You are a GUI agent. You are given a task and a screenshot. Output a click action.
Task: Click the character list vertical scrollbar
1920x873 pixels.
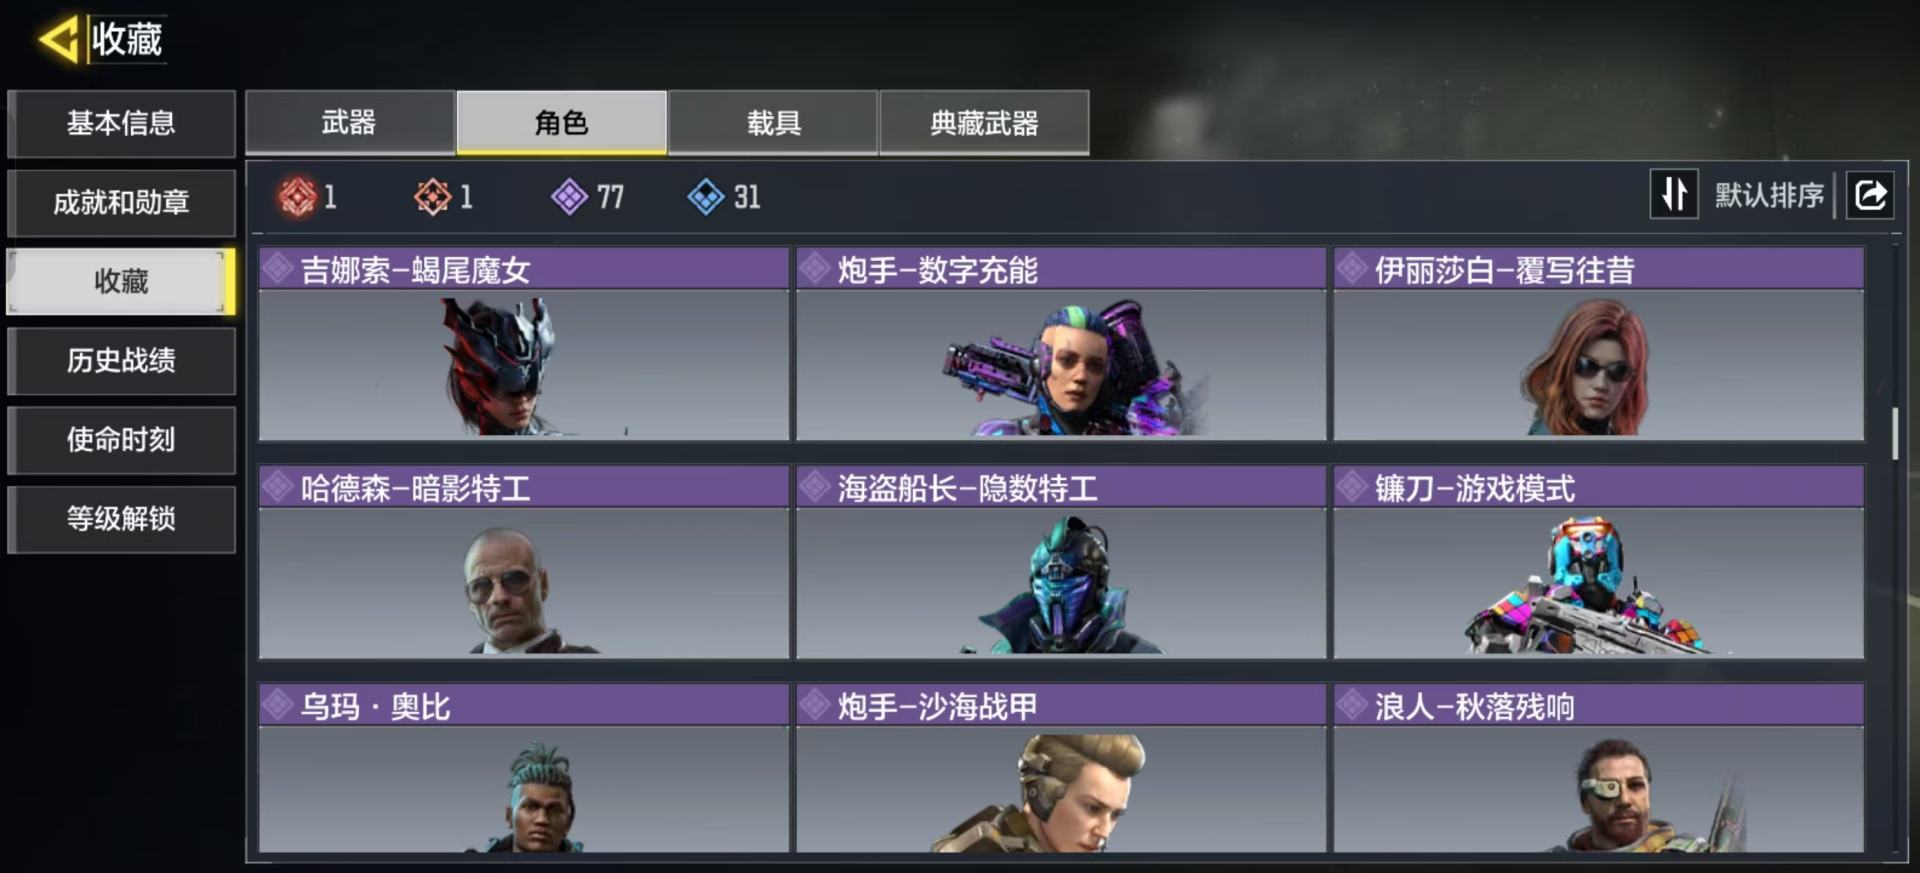click(x=1895, y=433)
